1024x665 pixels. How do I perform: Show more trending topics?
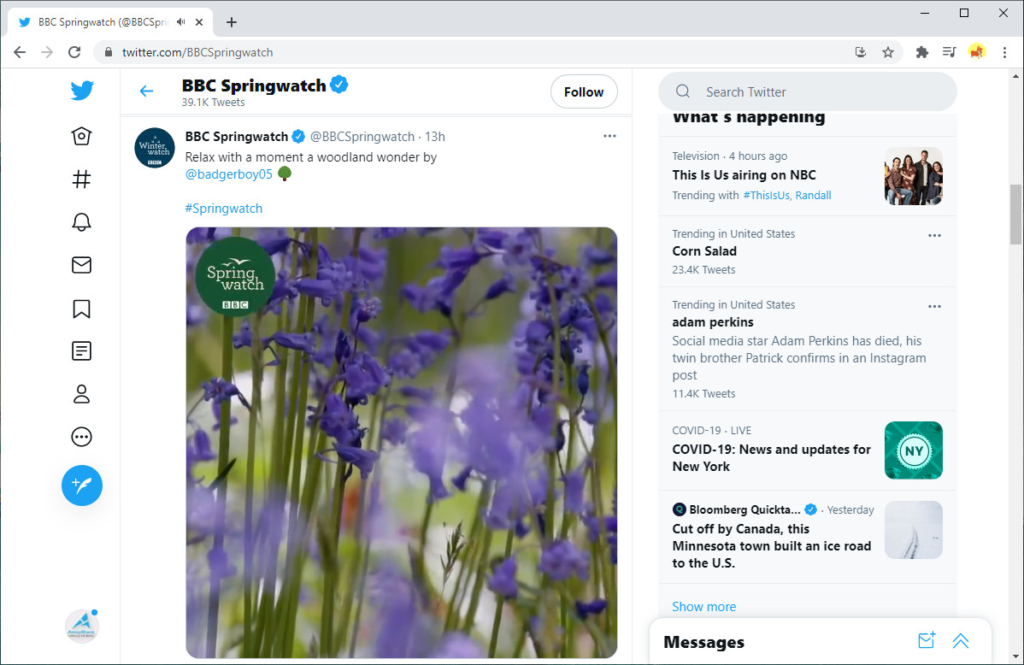703,606
